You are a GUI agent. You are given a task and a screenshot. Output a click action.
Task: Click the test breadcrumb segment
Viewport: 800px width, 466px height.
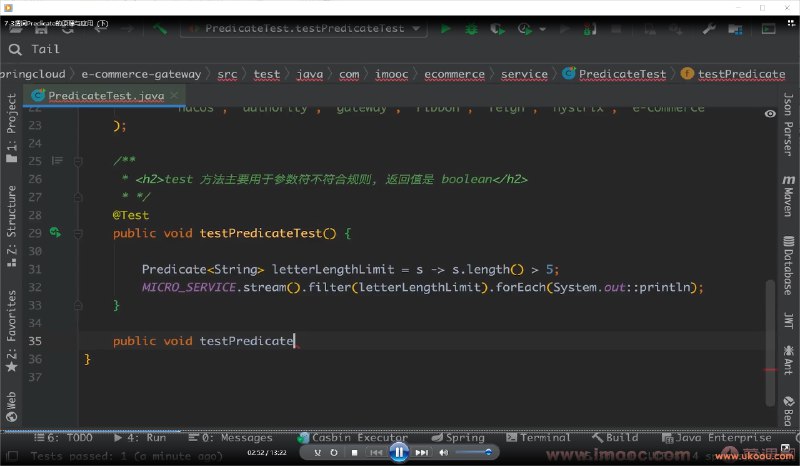pyautogui.click(x=267, y=74)
